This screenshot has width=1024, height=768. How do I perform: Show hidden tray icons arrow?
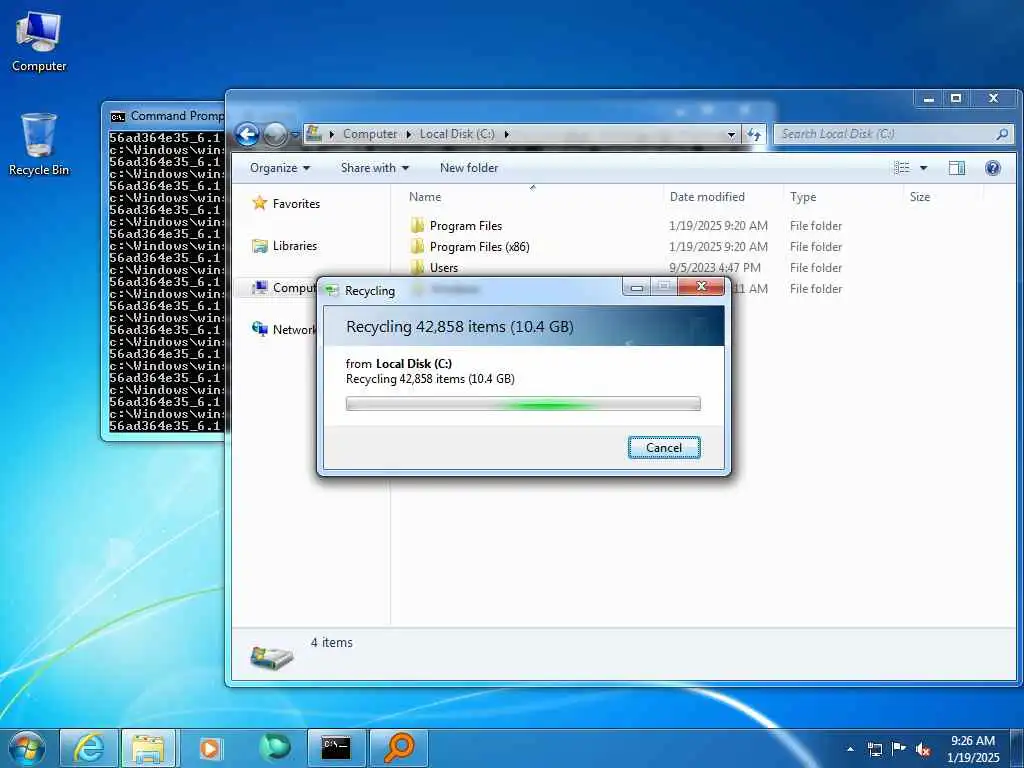pyautogui.click(x=850, y=749)
